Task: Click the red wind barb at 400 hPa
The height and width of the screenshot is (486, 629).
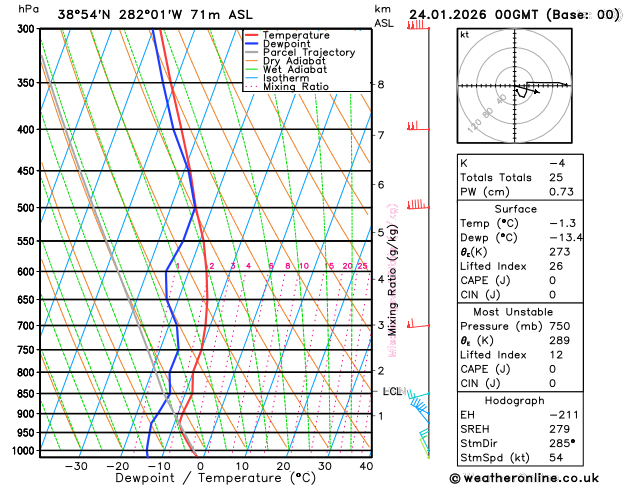Action: pos(418,126)
